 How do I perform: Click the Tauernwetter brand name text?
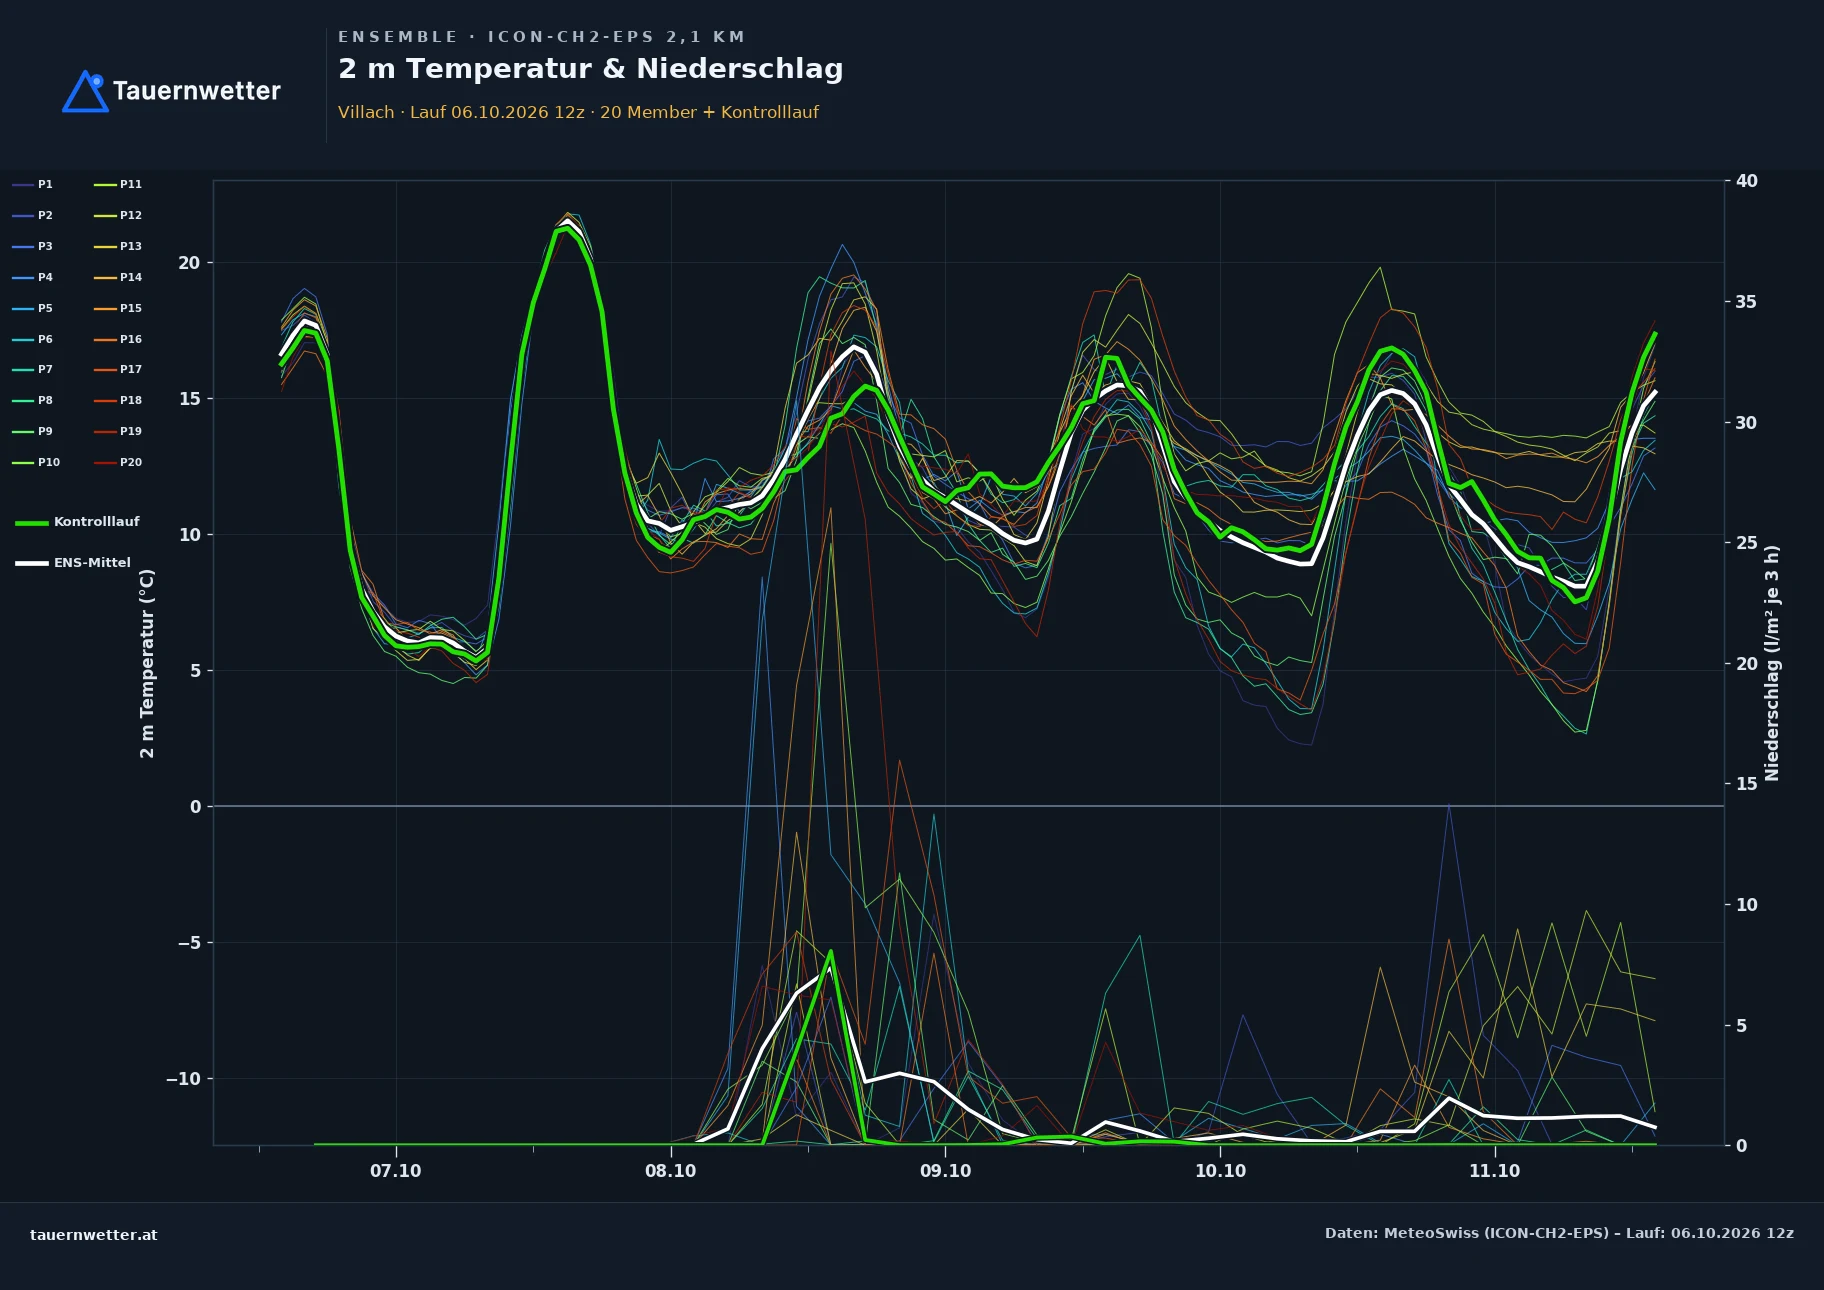pos(197,91)
